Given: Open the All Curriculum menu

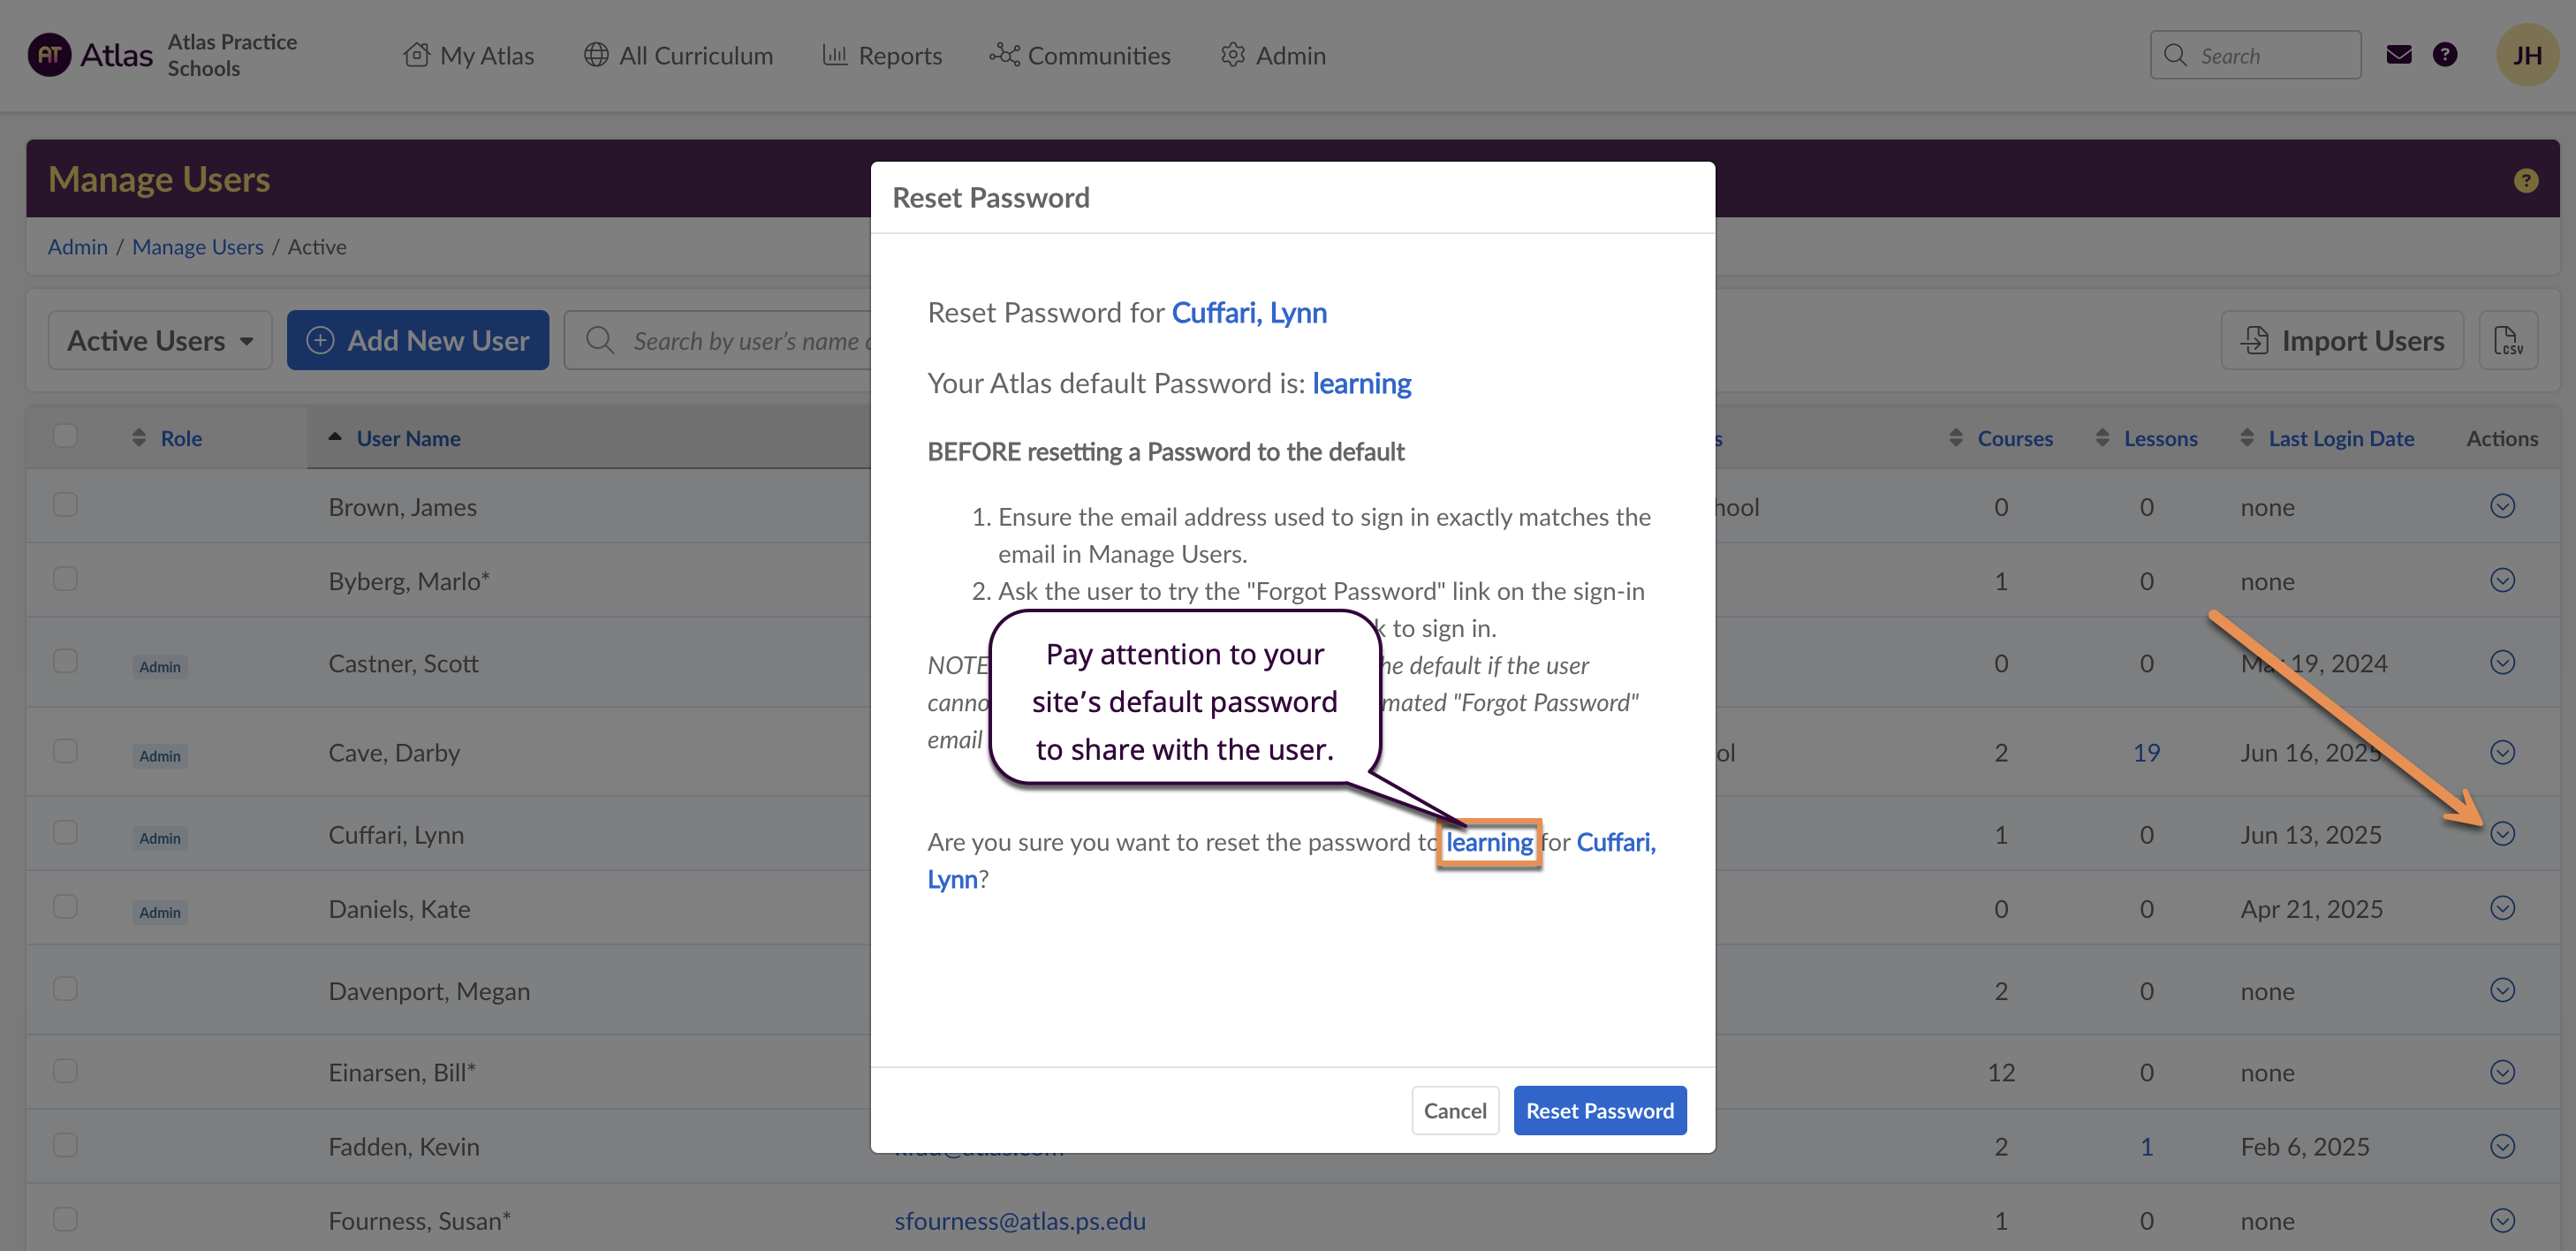Looking at the screenshot, I should tap(679, 55).
